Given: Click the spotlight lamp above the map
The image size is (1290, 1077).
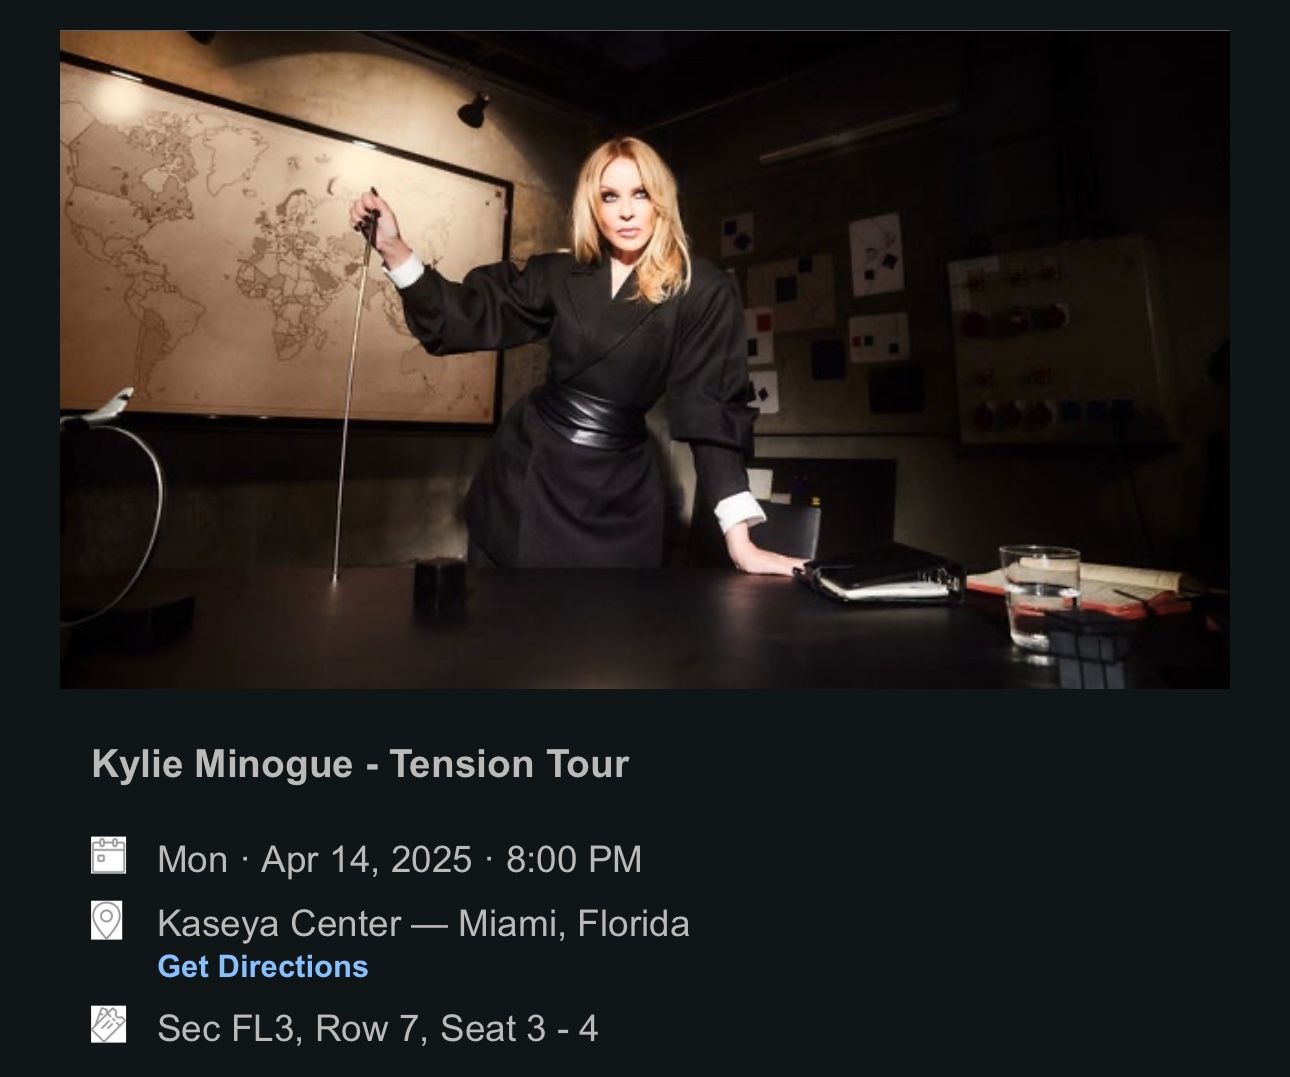Looking at the screenshot, I should coord(474,107).
